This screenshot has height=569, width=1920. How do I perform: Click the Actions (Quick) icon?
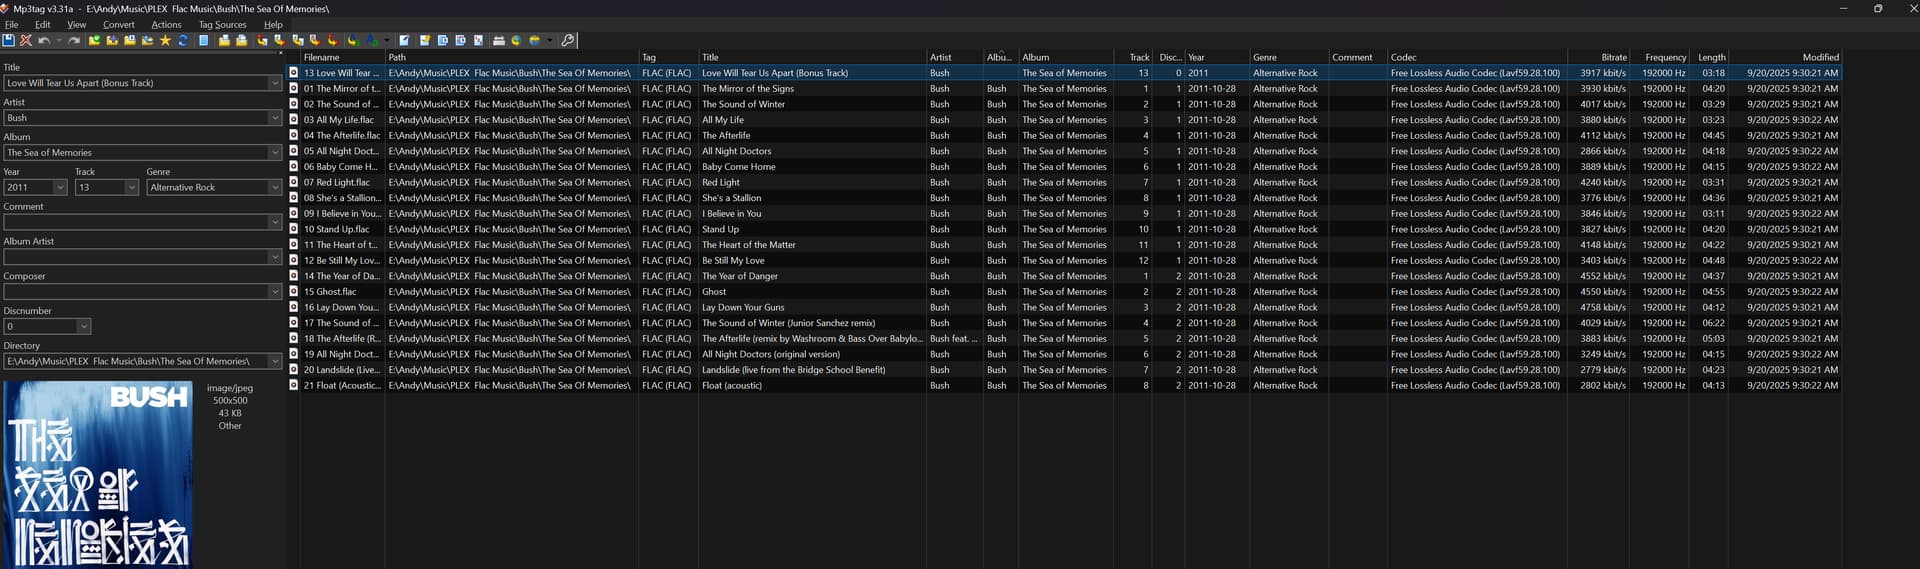coord(371,41)
